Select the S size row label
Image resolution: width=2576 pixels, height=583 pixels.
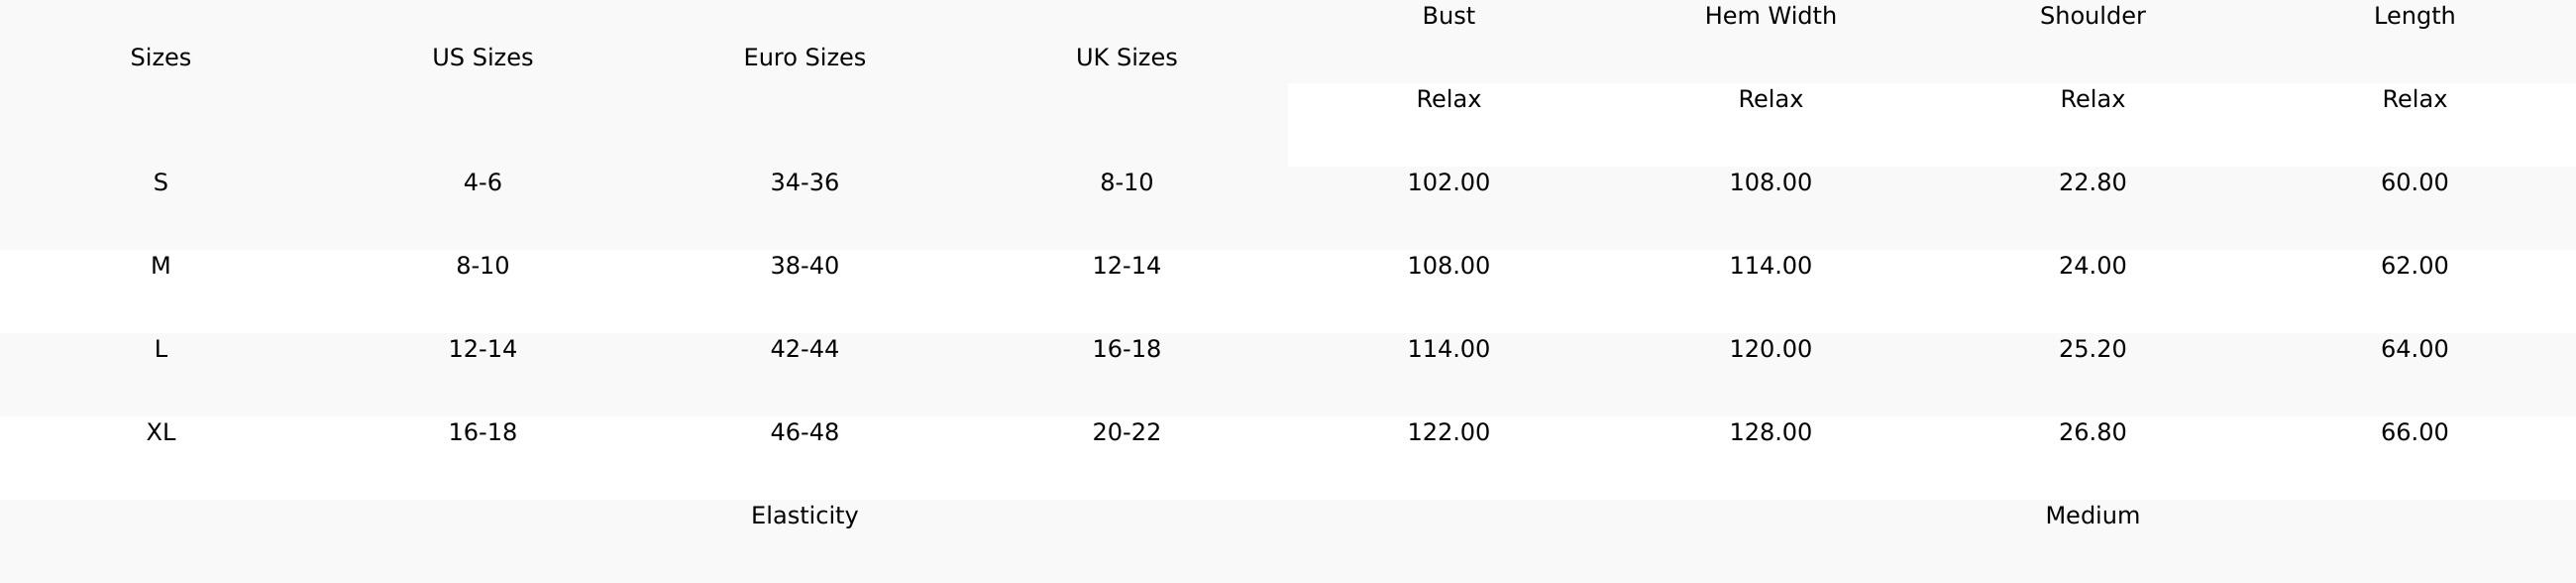160,183
